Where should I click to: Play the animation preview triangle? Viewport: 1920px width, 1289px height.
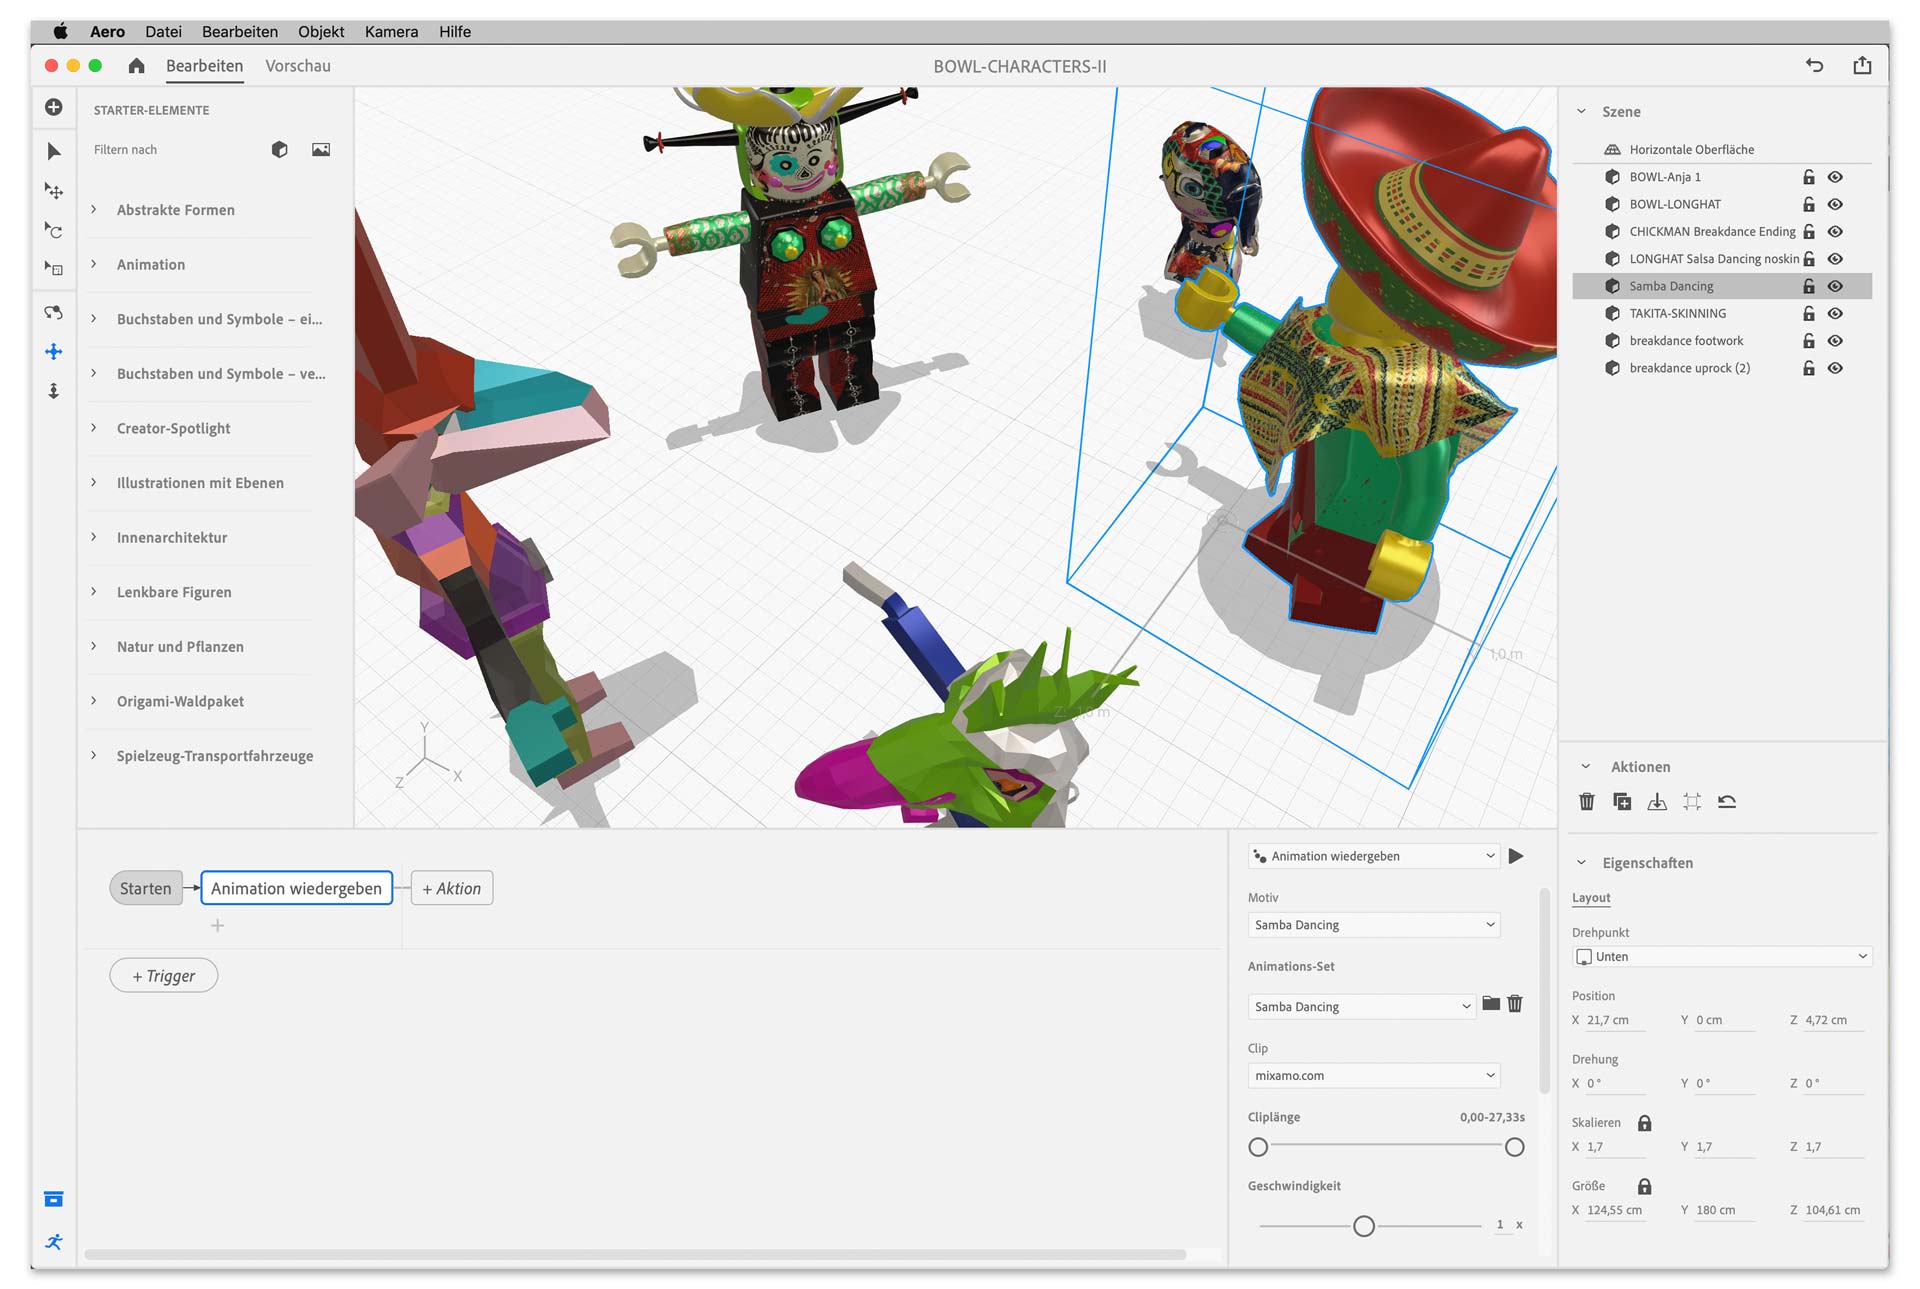coord(1516,856)
